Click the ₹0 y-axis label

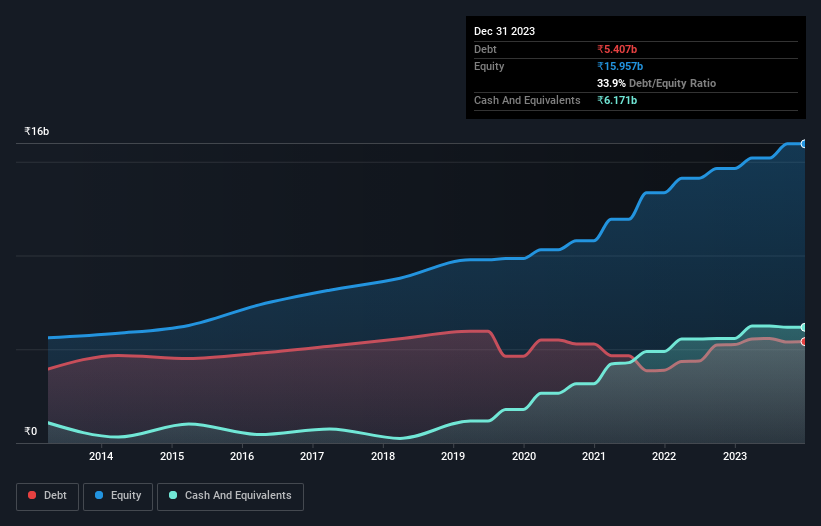tap(31, 431)
